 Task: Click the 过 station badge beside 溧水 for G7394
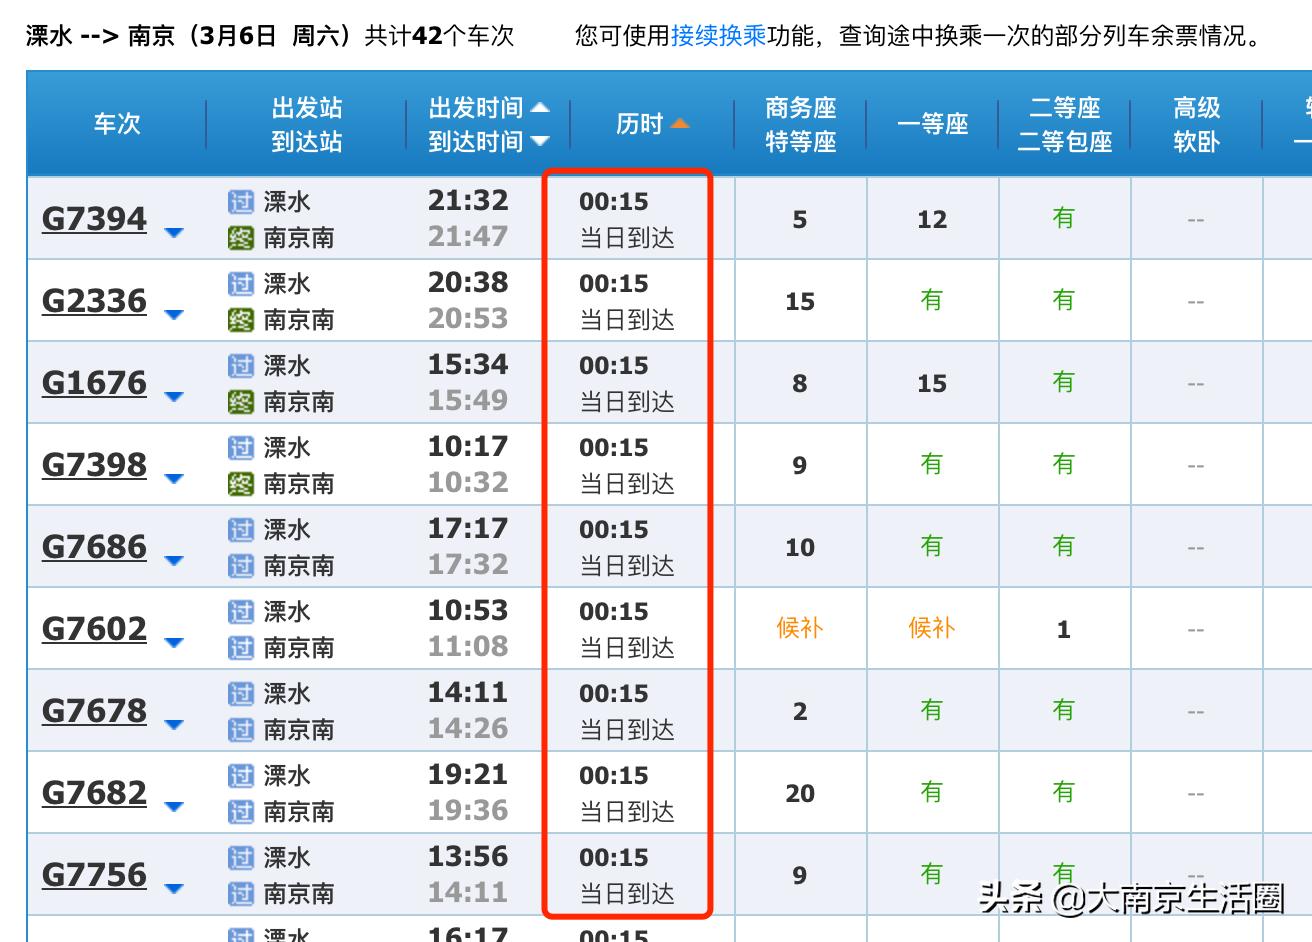click(241, 201)
